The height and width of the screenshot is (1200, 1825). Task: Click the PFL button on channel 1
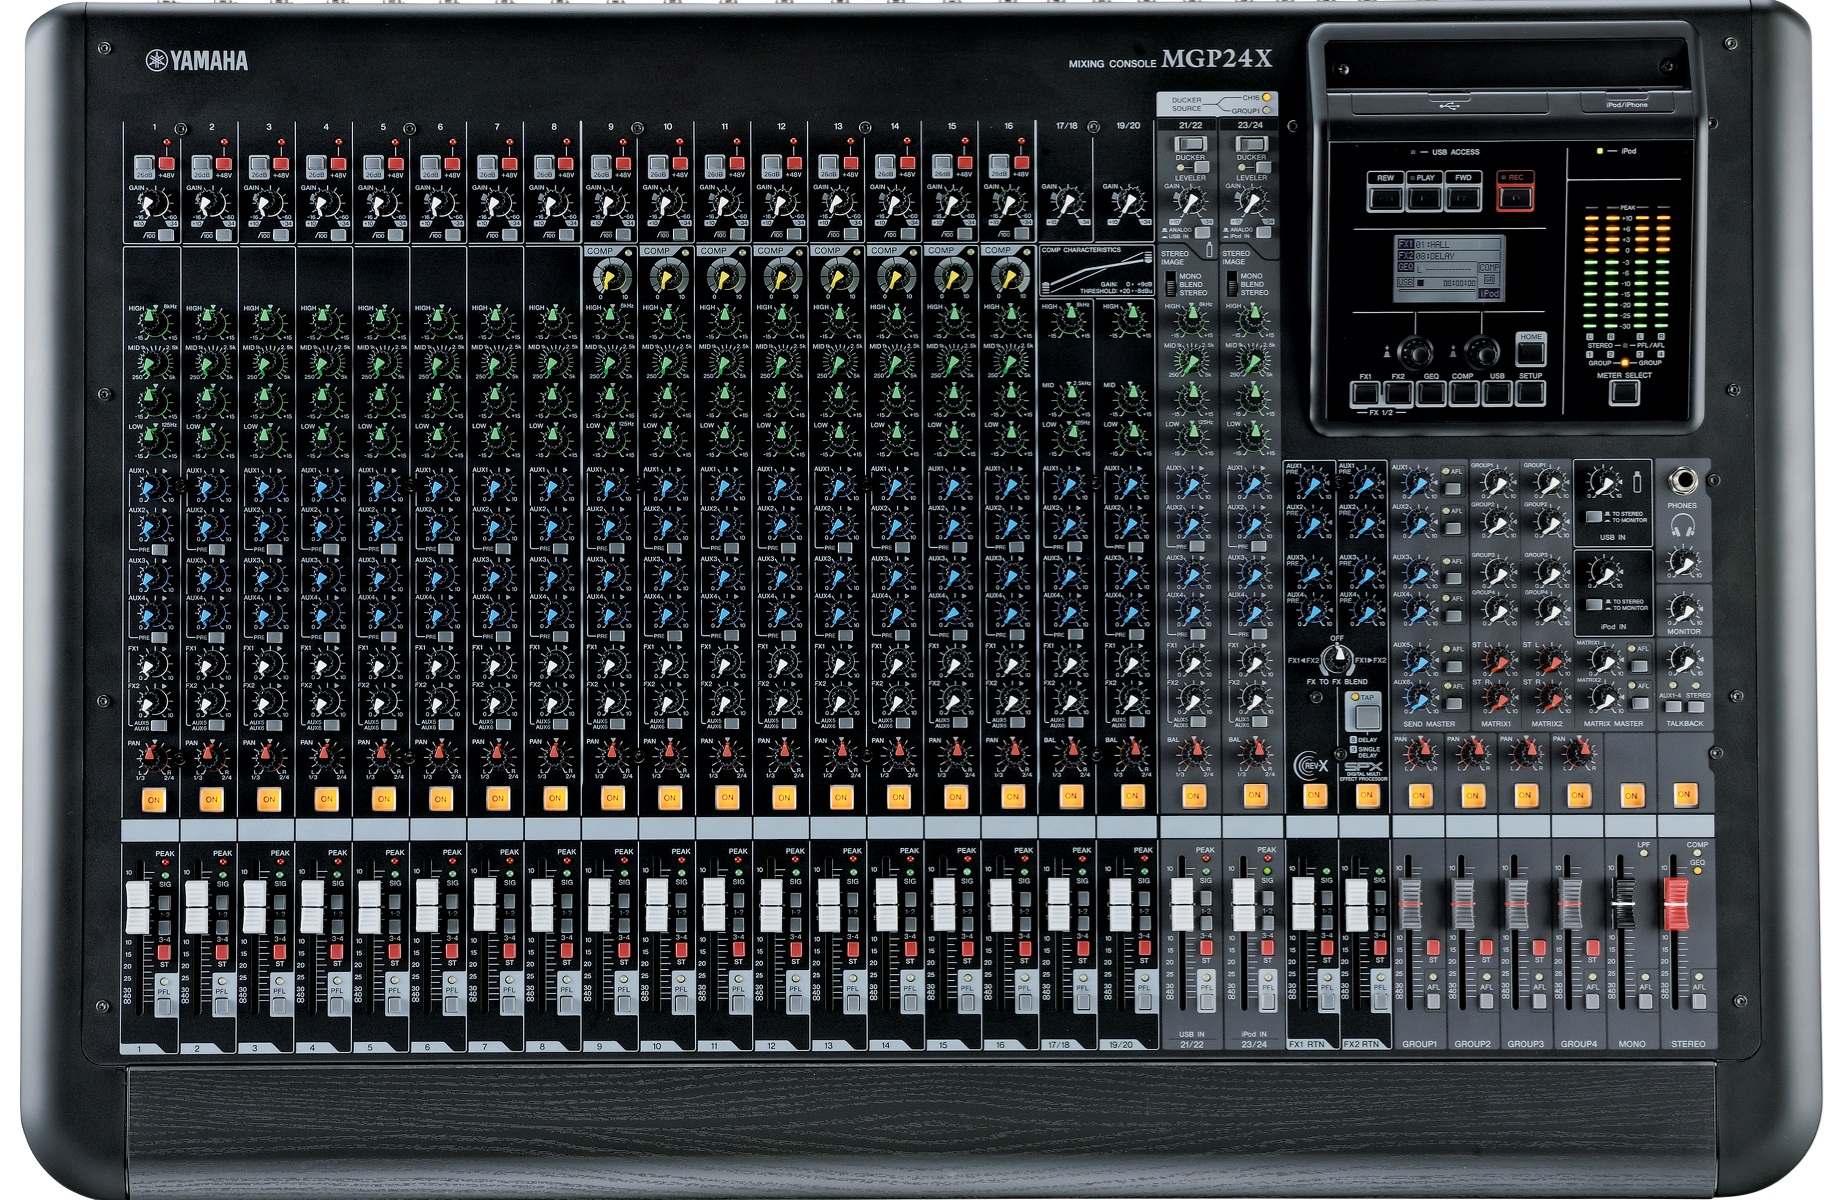pyautogui.click(x=164, y=1006)
